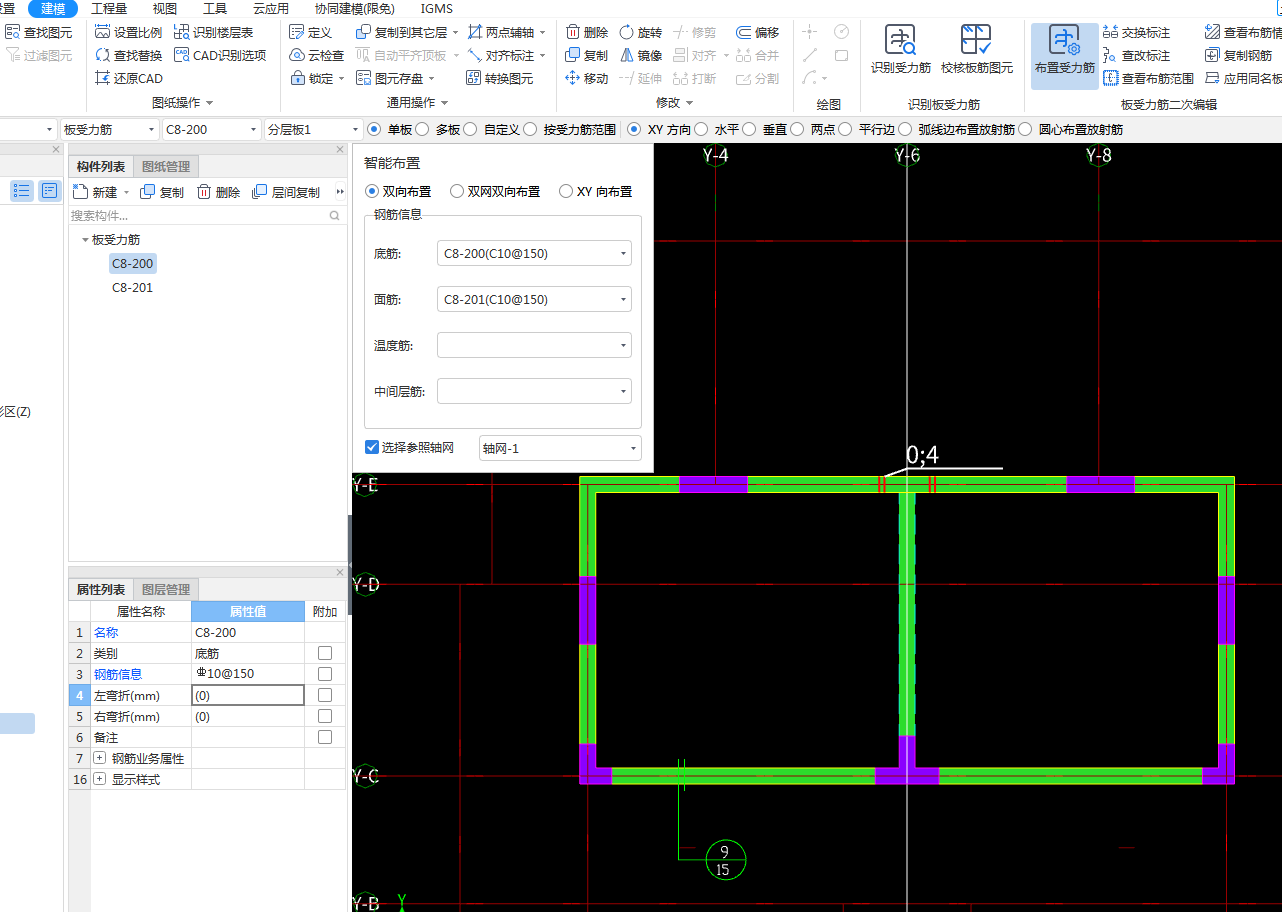Image resolution: width=1282 pixels, height=912 pixels.
Task: Select the 偏移 tool
Action: tap(757, 33)
